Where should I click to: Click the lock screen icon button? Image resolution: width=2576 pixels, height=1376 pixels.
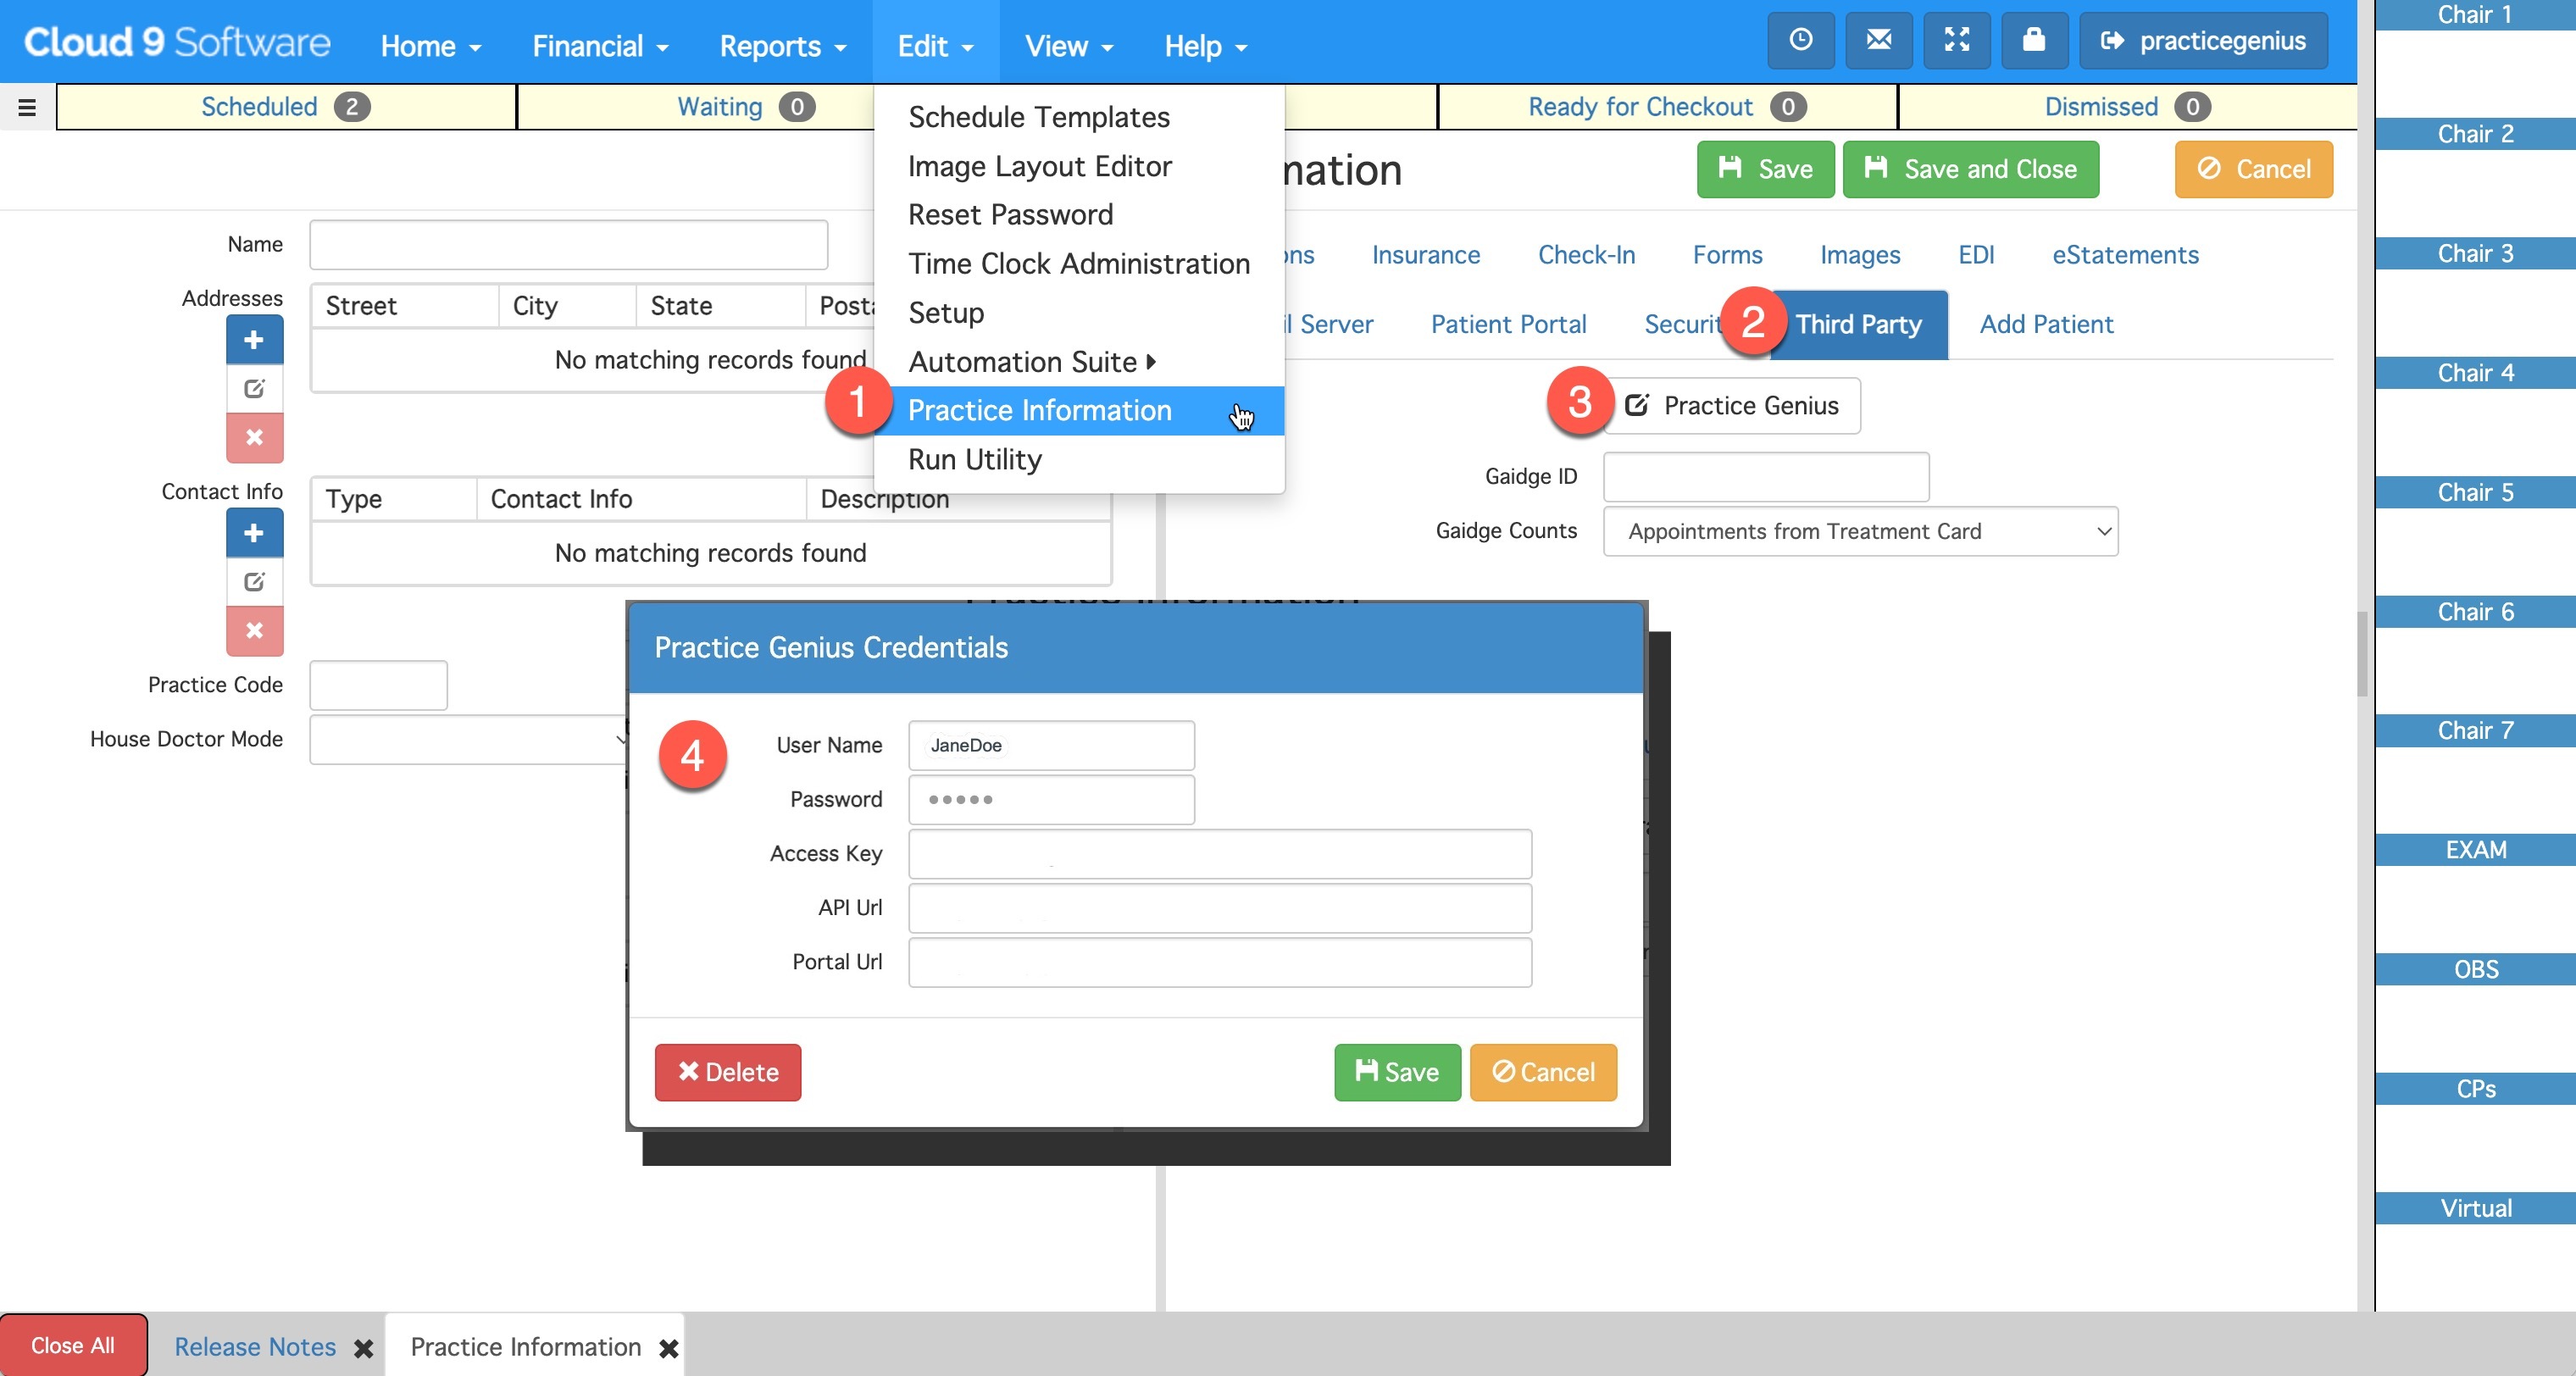tap(2034, 41)
